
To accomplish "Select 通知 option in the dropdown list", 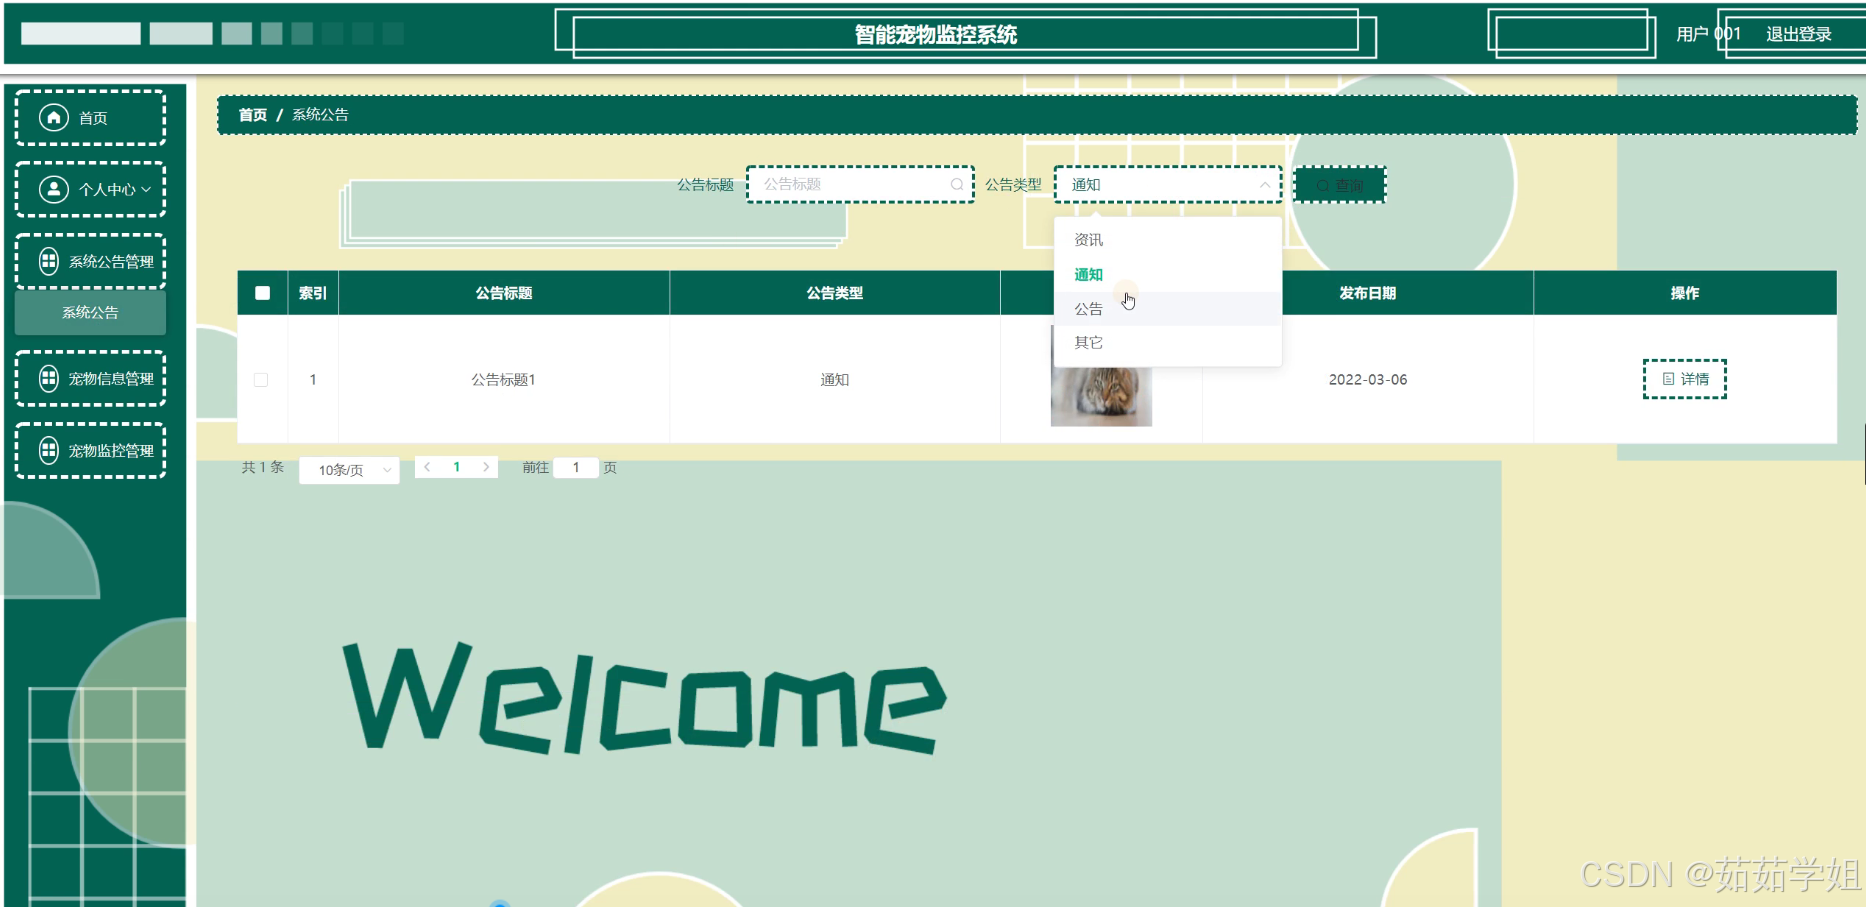I will tap(1168, 274).
